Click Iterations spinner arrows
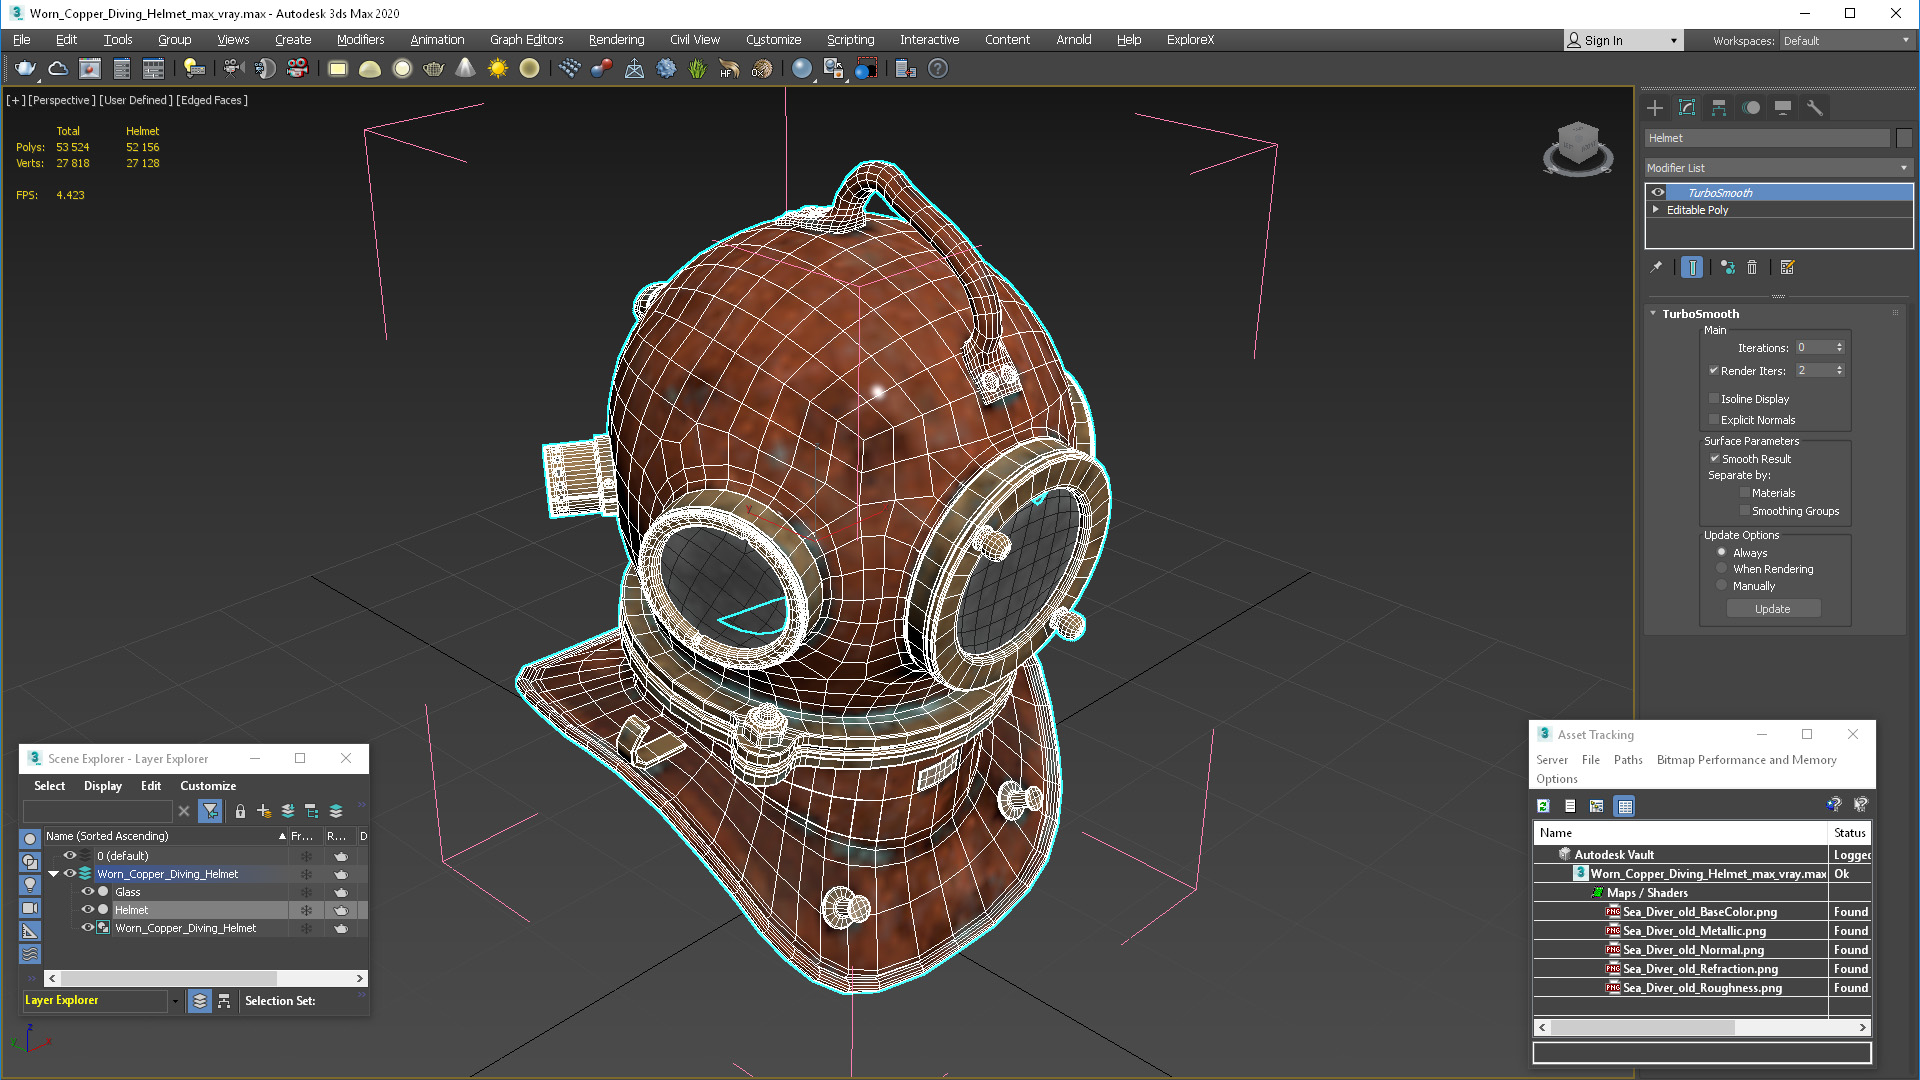 1839,347
